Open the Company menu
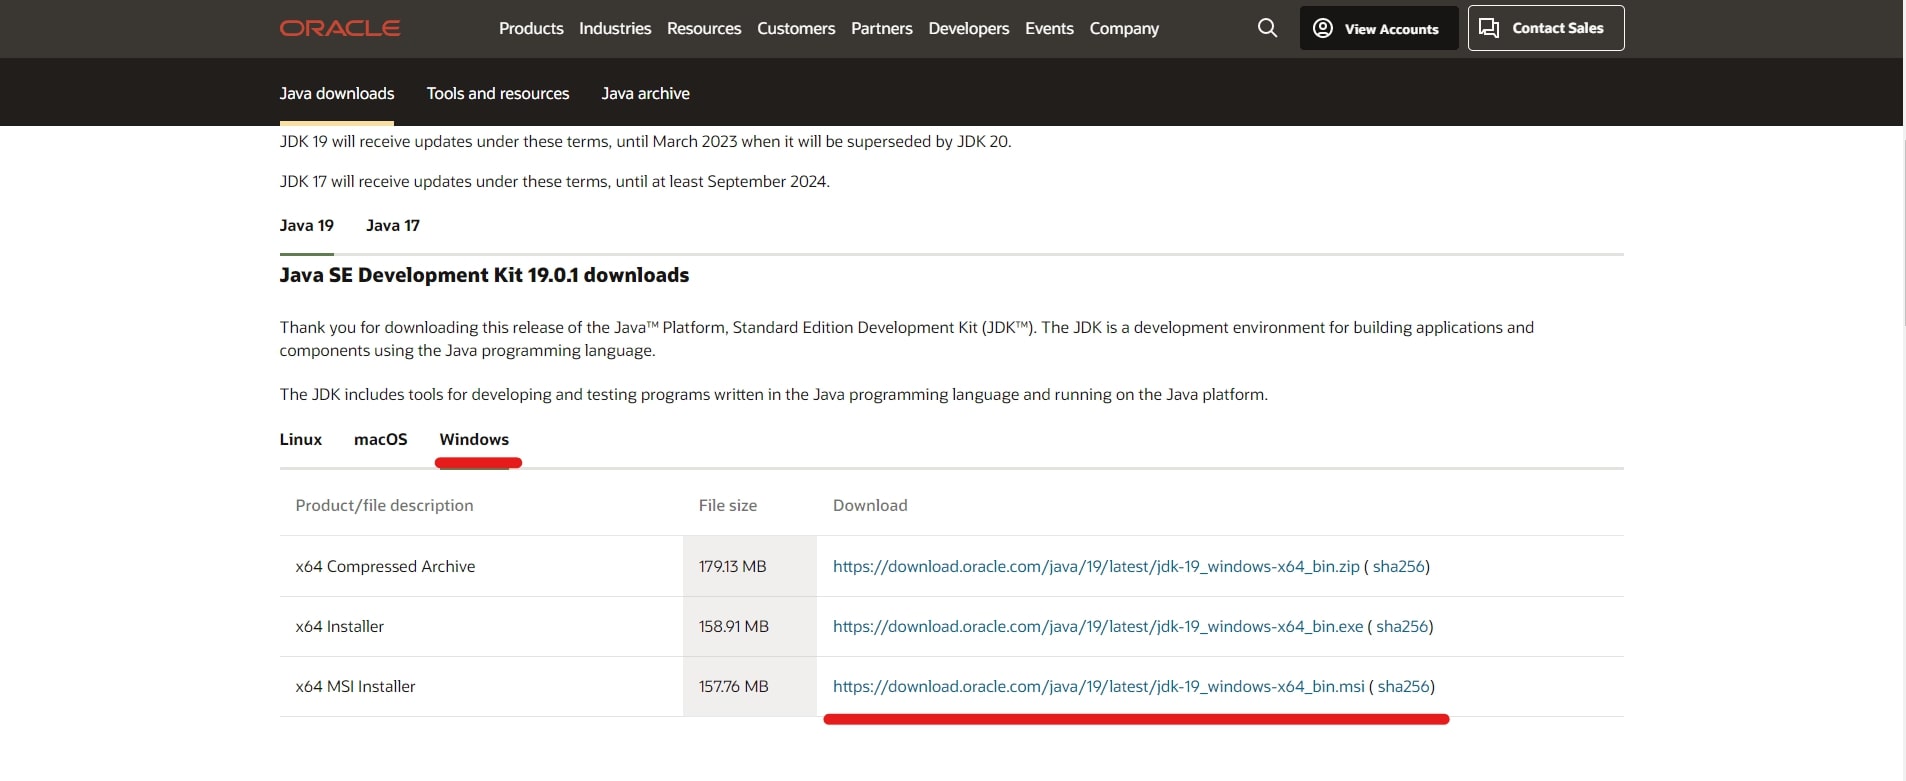This screenshot has height=781, width=1906. click(1124, 28)
